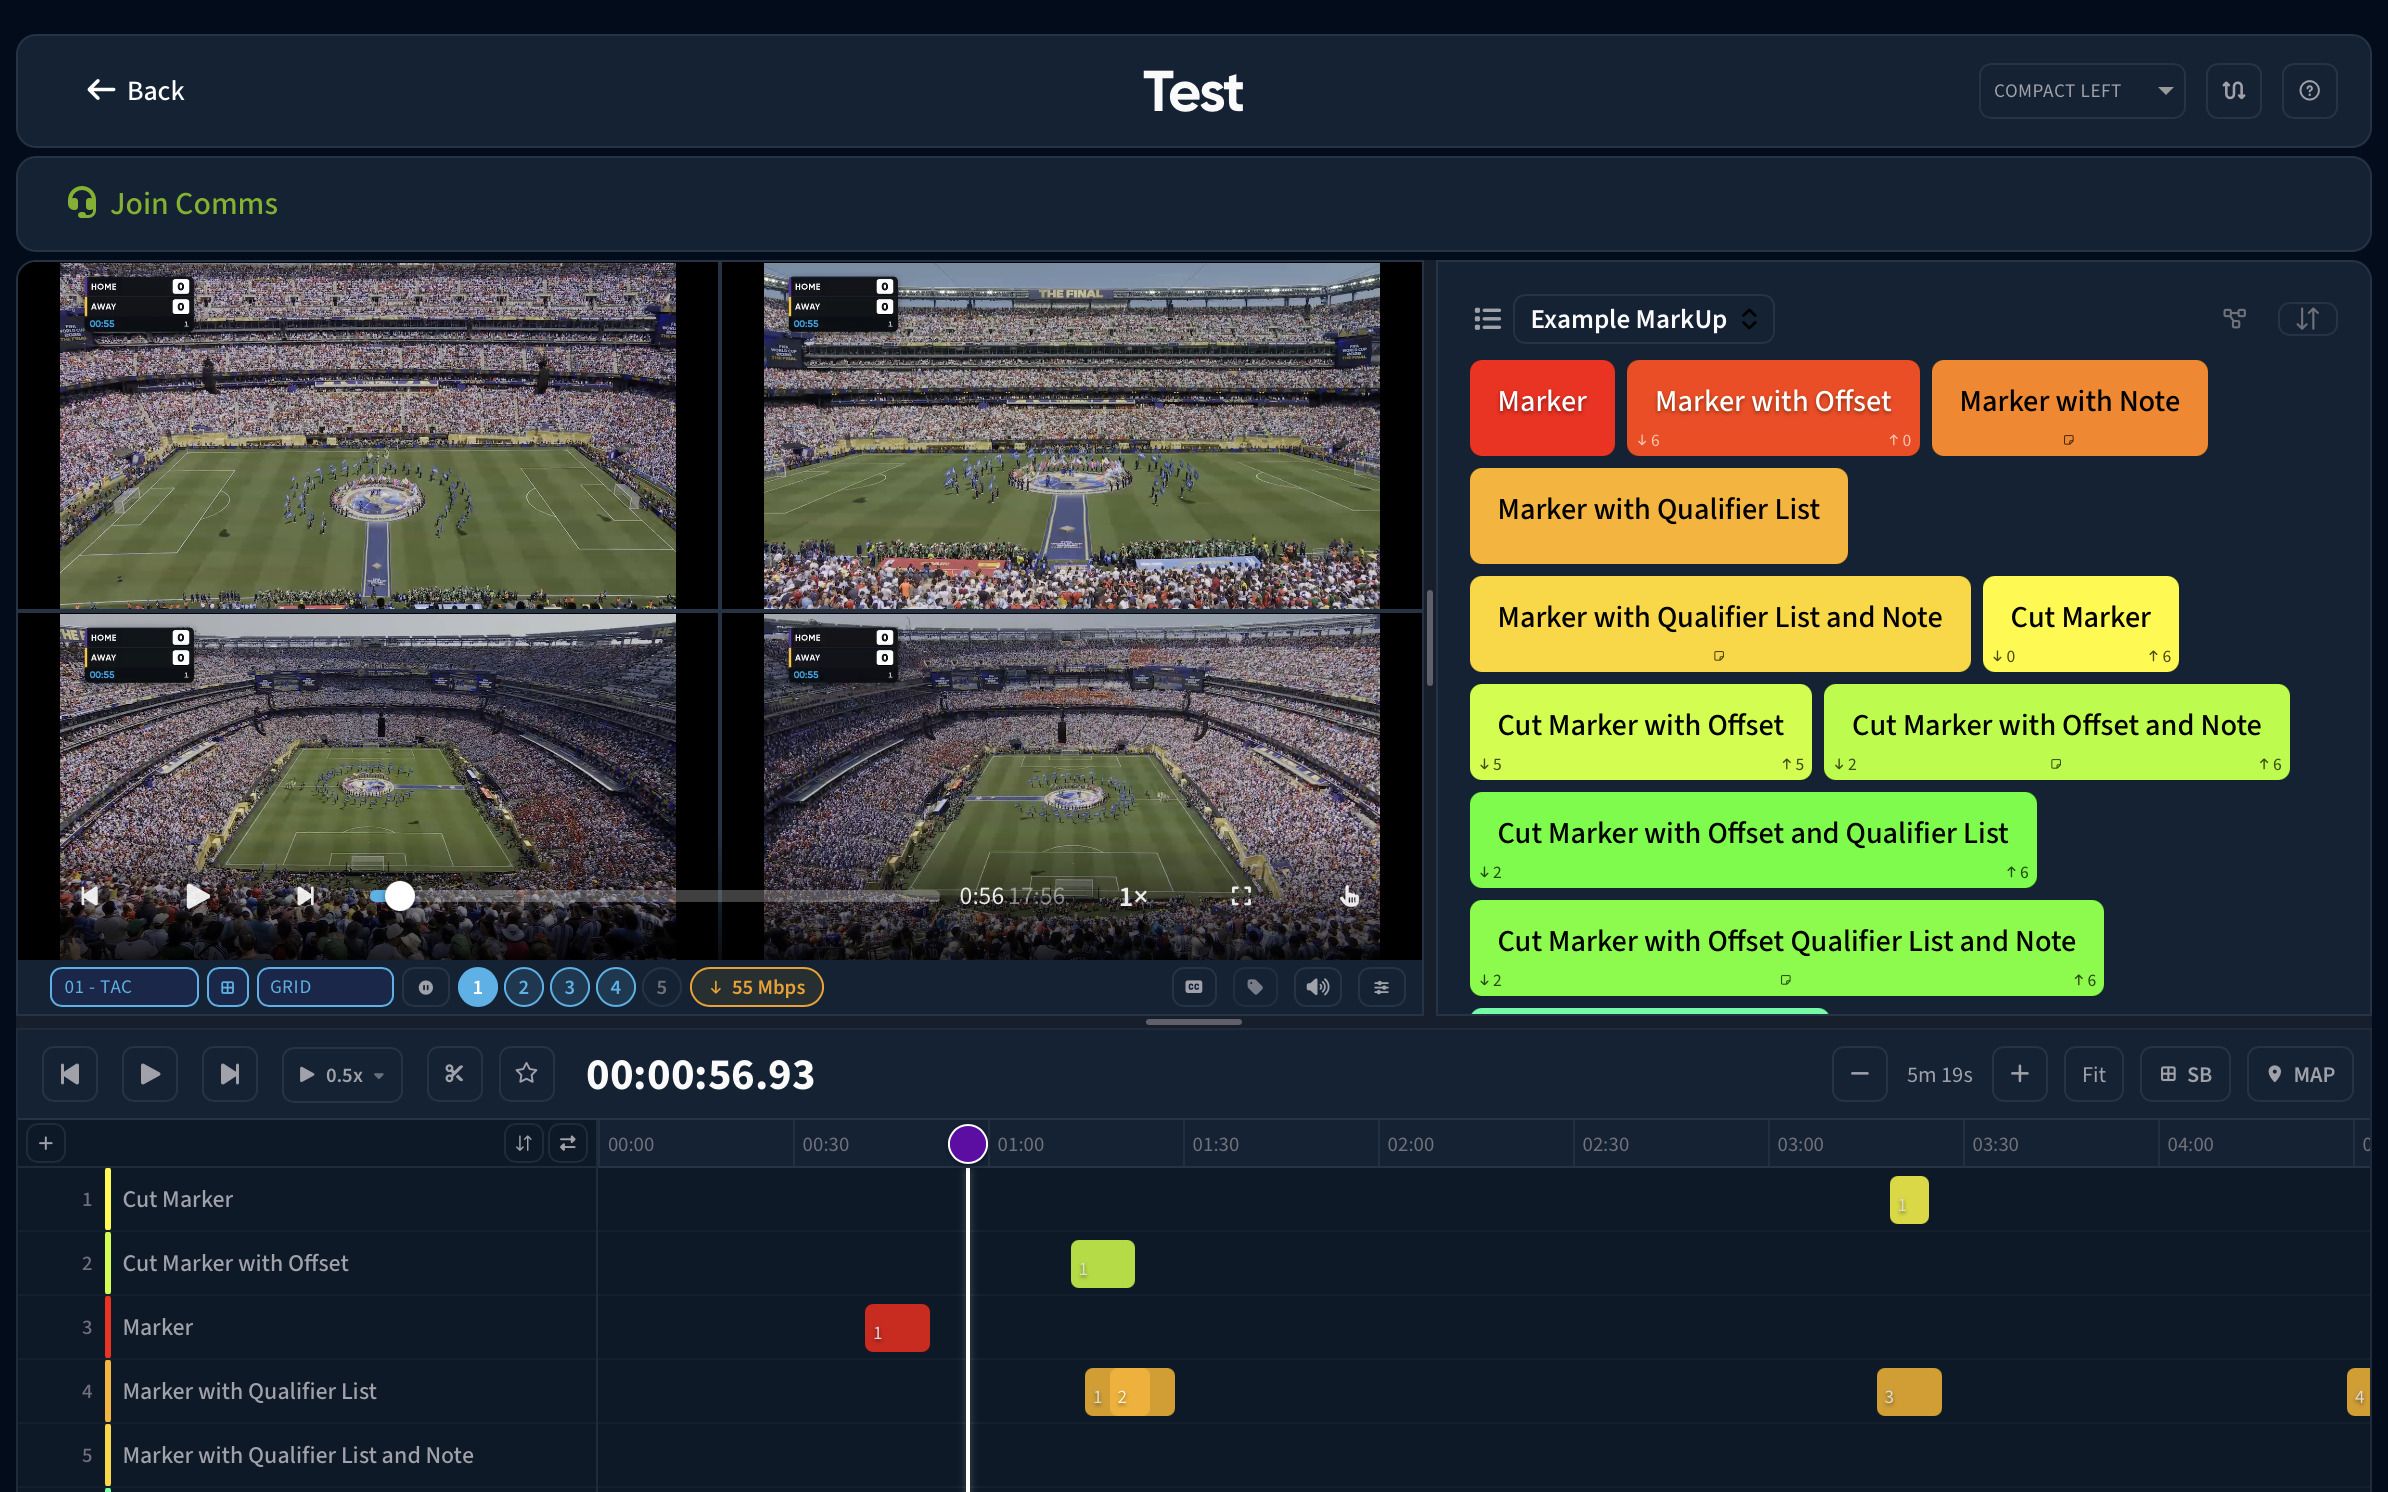2388x1492 pixels.
Task: Zoom in timeline with plus button
Action: (2019, 1074)
